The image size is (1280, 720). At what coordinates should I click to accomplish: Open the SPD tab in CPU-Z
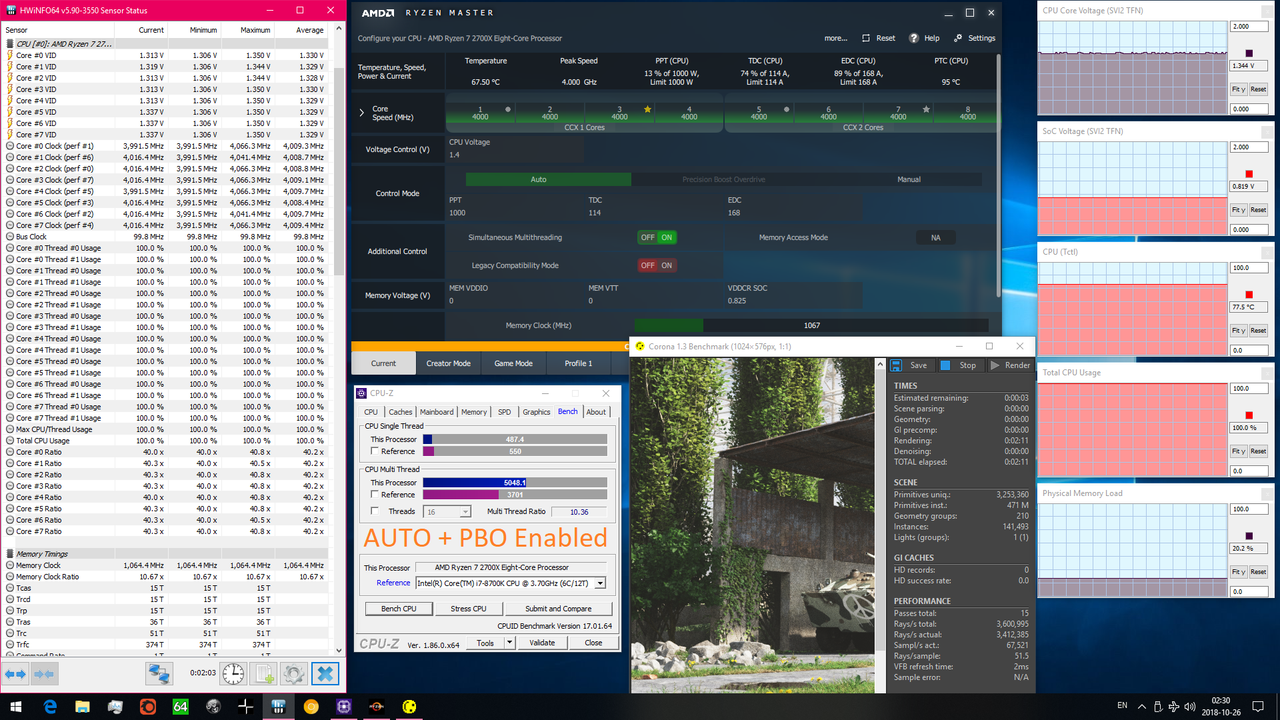coord(507,411)
